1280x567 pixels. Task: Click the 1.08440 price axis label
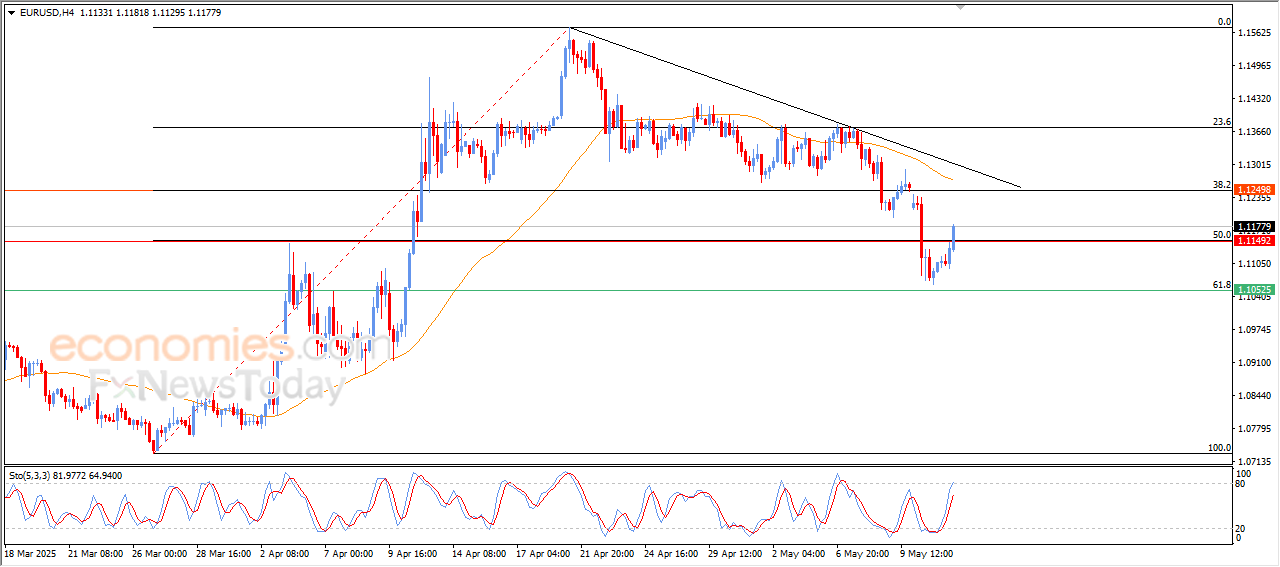point(1254,396)
